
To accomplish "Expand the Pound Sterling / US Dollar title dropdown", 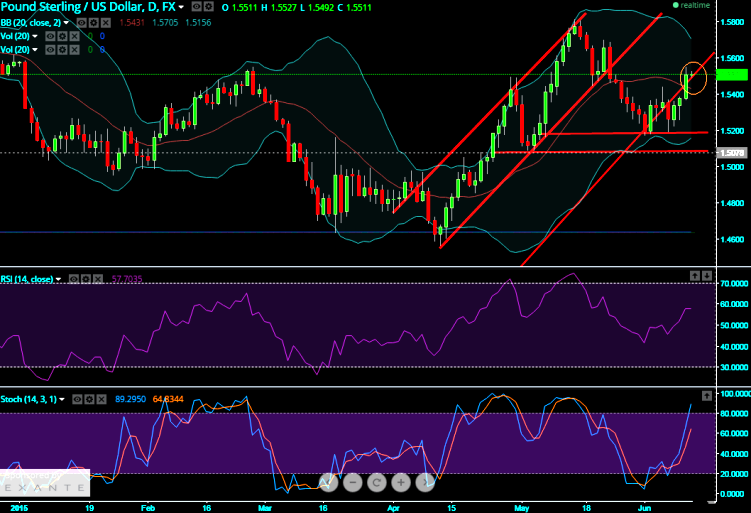I will (x=181, y=7).
